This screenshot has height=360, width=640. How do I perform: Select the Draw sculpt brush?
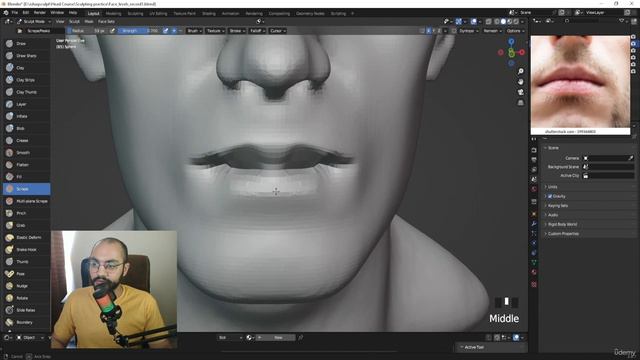(27, 43)
